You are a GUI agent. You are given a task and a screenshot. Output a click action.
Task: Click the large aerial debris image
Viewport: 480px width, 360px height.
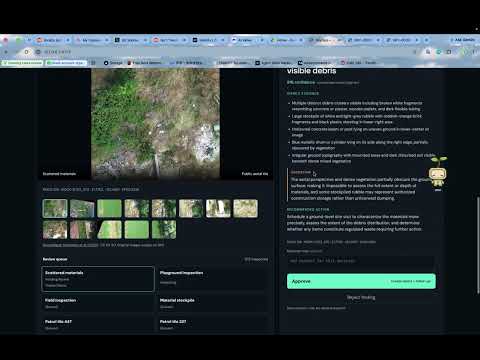[156, 123]
